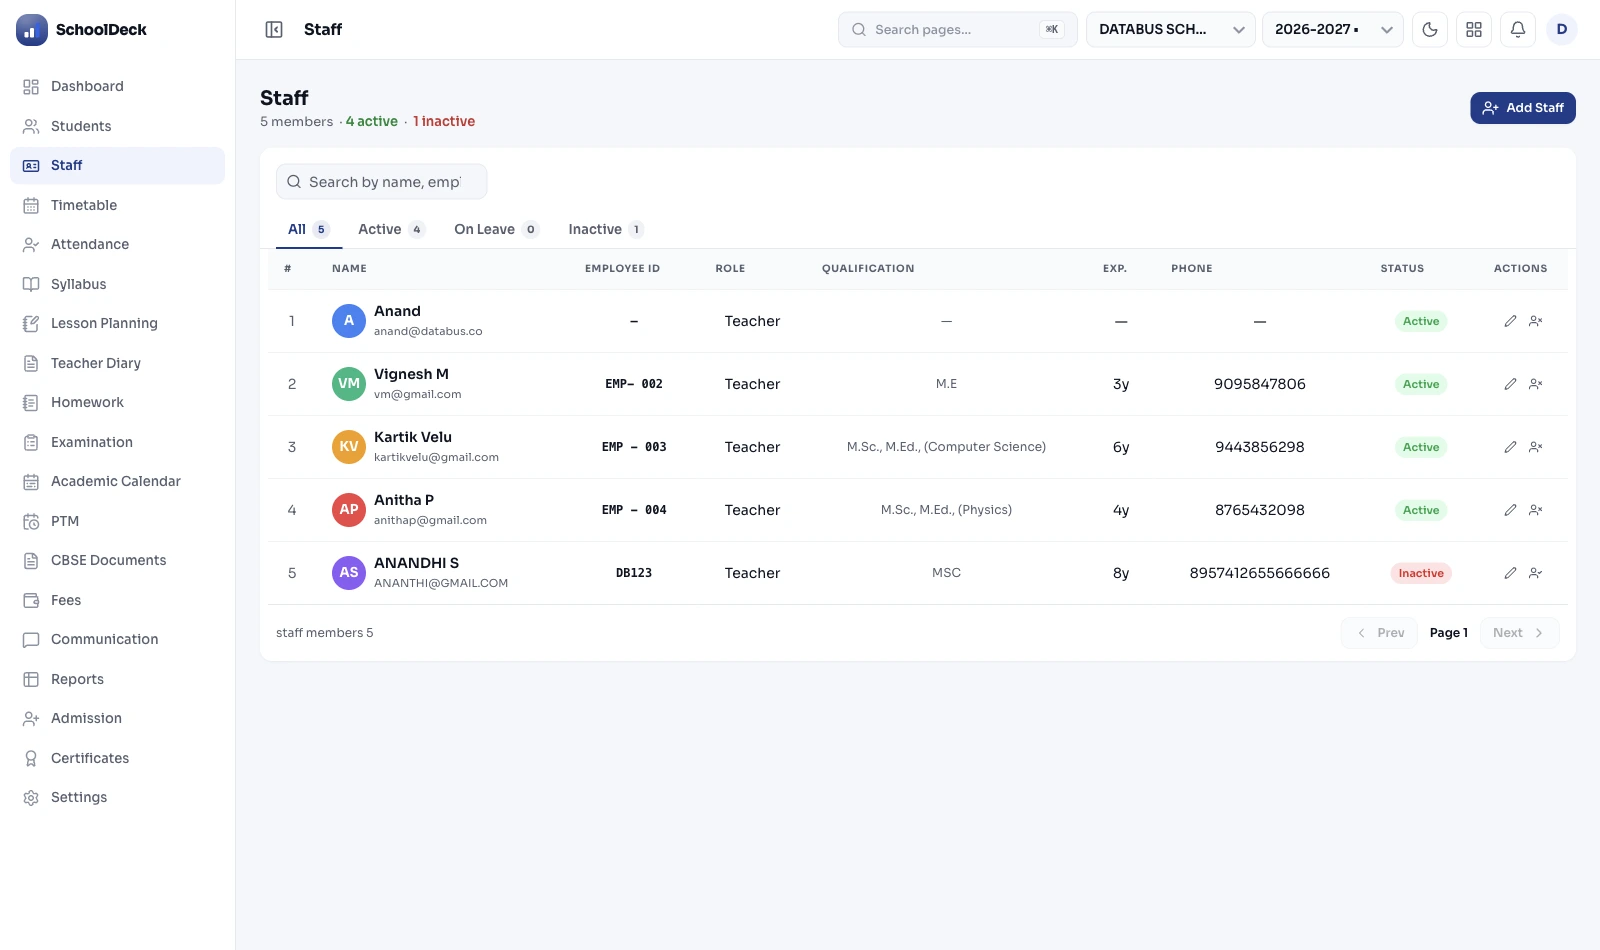The height and width of the screenshot is (950, 1600).
Task: Go to Attendance in sidebar
Action: coord(117,244)
